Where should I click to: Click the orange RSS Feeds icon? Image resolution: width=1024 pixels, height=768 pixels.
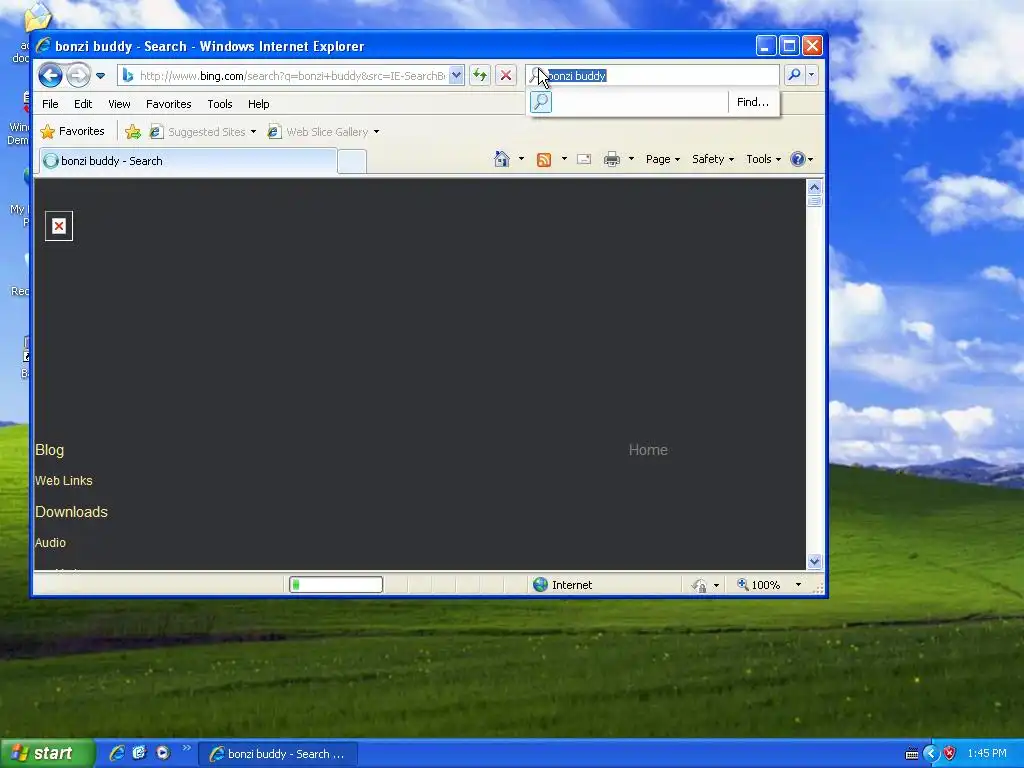click(x=543, y=159)
